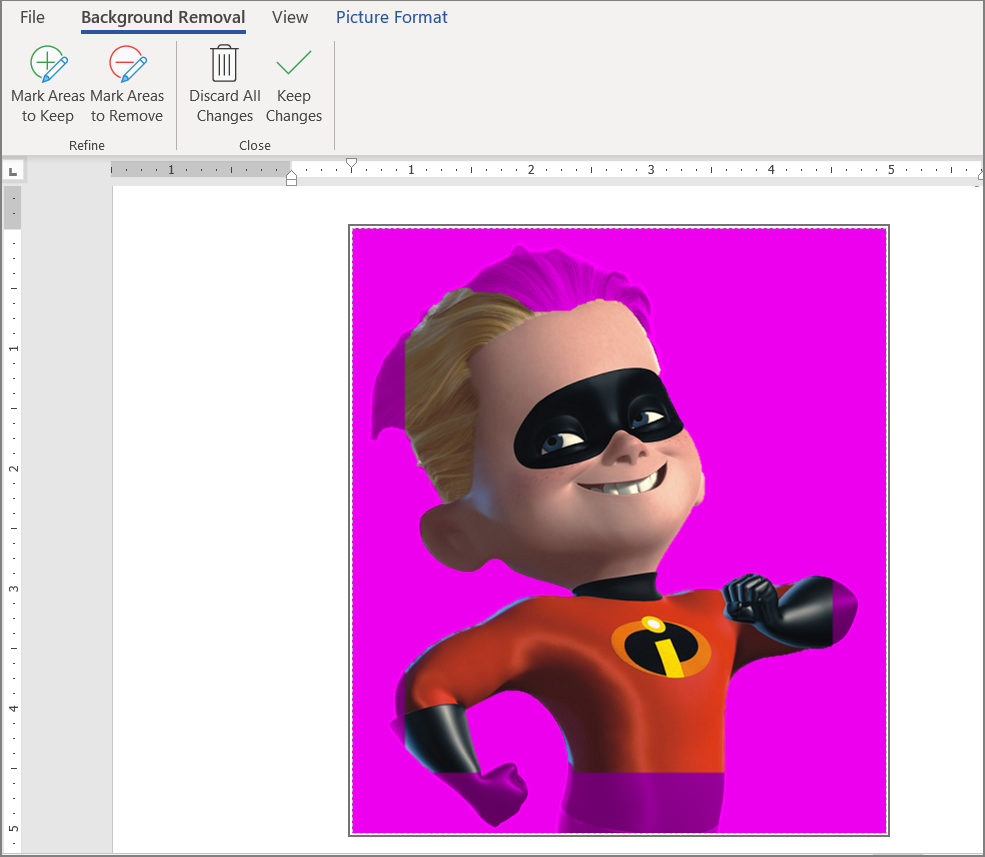Click the left indent marker on ruler
985x857 pixels.
coord(291,180)
